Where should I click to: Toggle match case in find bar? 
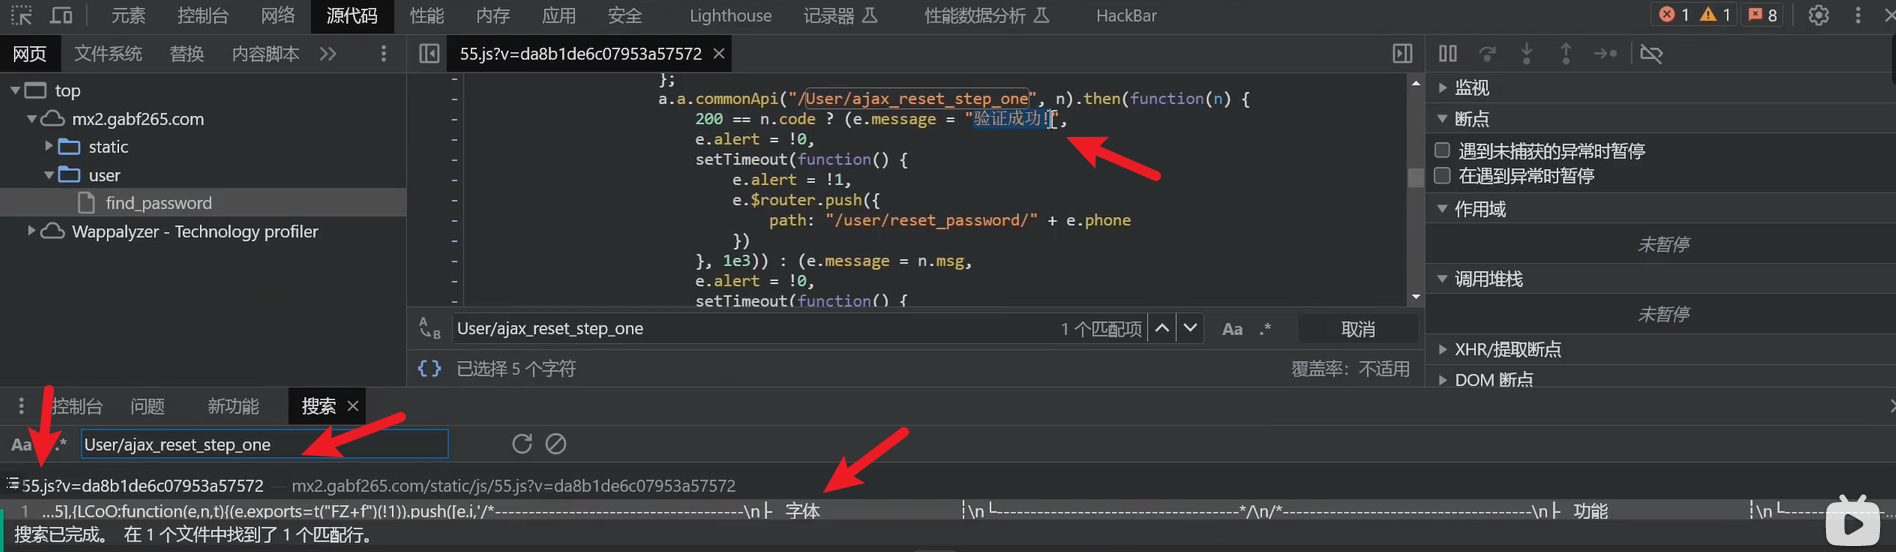click(1232, 329)
